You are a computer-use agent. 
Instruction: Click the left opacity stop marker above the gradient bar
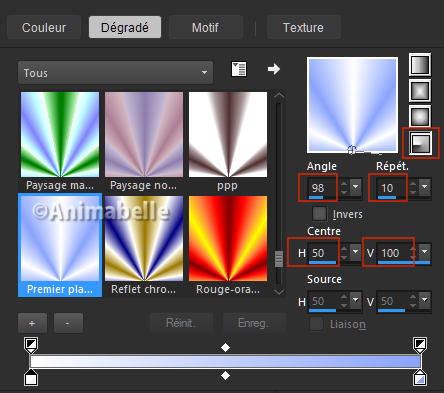point(31,345)
